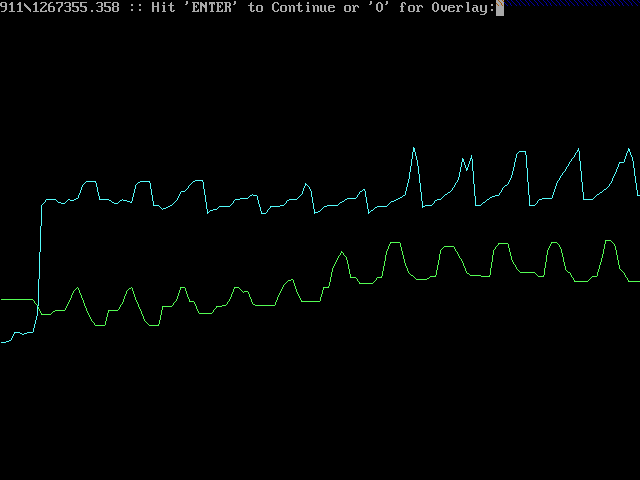Click the number 911 at the prompt start
This screenshot has width=640, height=480.
[11, 8]
